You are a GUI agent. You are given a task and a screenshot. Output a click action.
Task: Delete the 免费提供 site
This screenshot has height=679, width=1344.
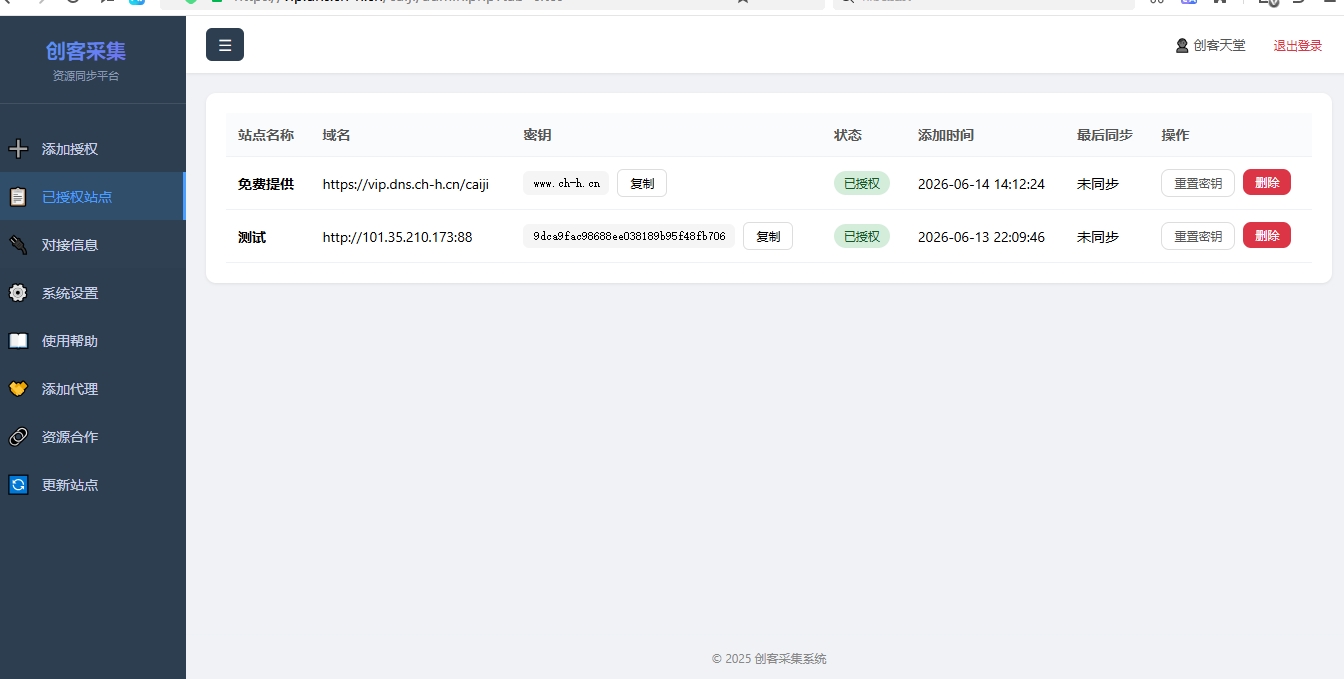1267,182
